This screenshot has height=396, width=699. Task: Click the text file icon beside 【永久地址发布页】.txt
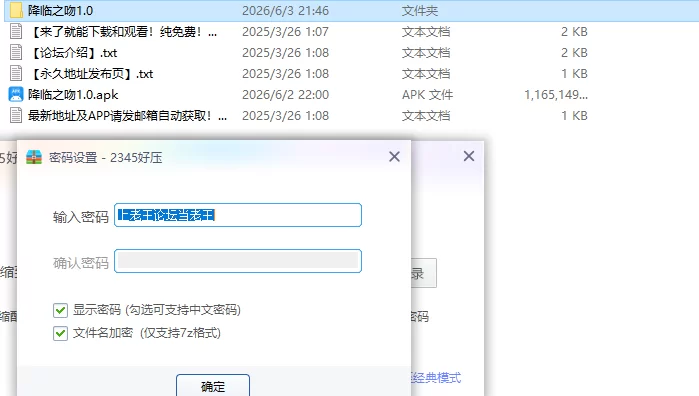16,73
